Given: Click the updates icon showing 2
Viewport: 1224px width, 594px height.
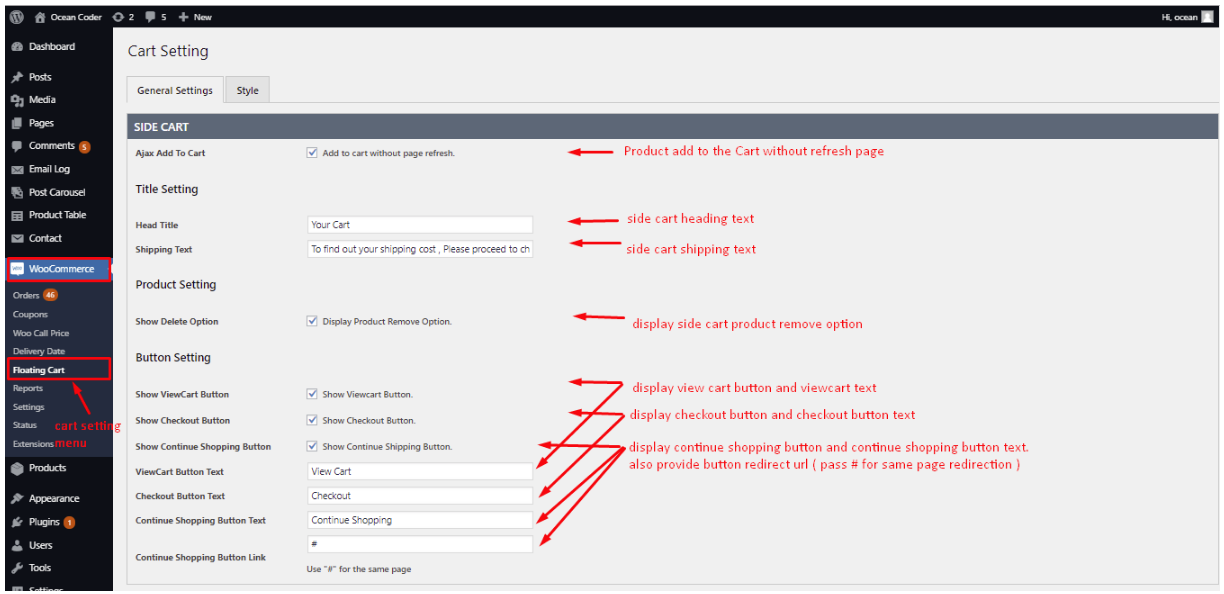Looking at the screenshot, I should [119, 17].
